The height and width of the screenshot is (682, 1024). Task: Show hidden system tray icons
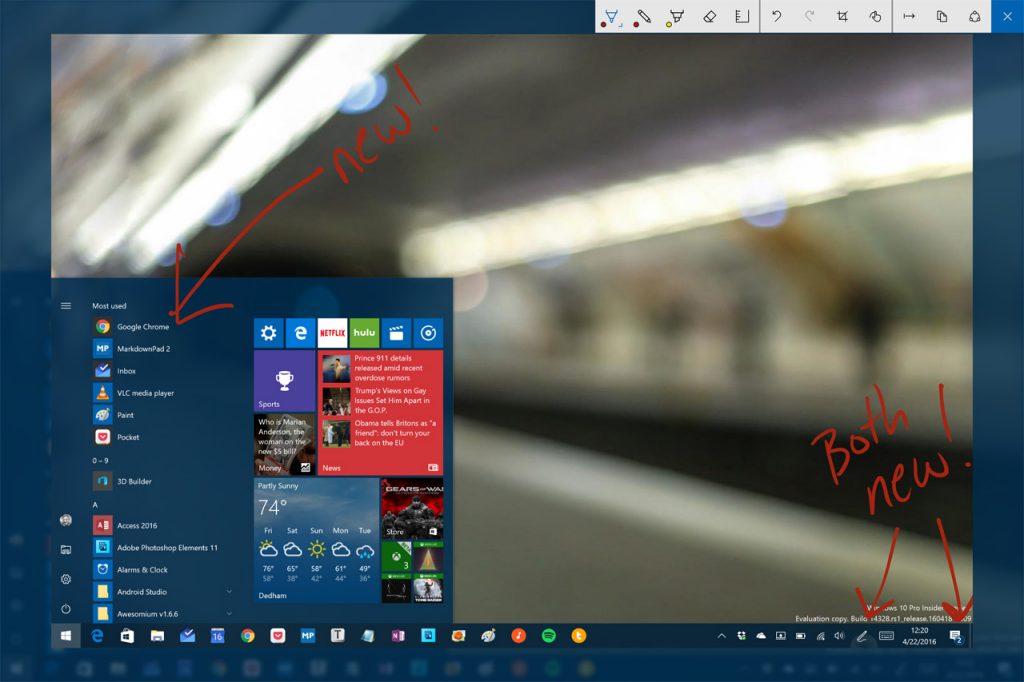point(723,635)
